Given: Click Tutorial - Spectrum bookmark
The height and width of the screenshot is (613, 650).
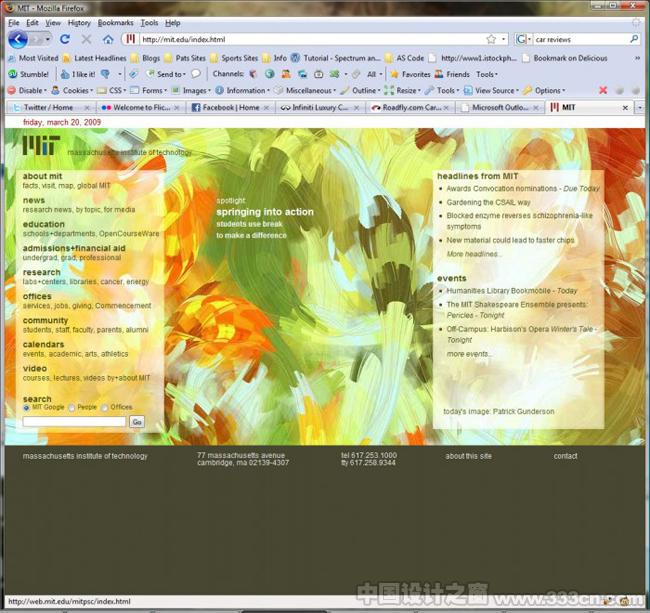Looking at the screenshot, I should tap(335, 58).
